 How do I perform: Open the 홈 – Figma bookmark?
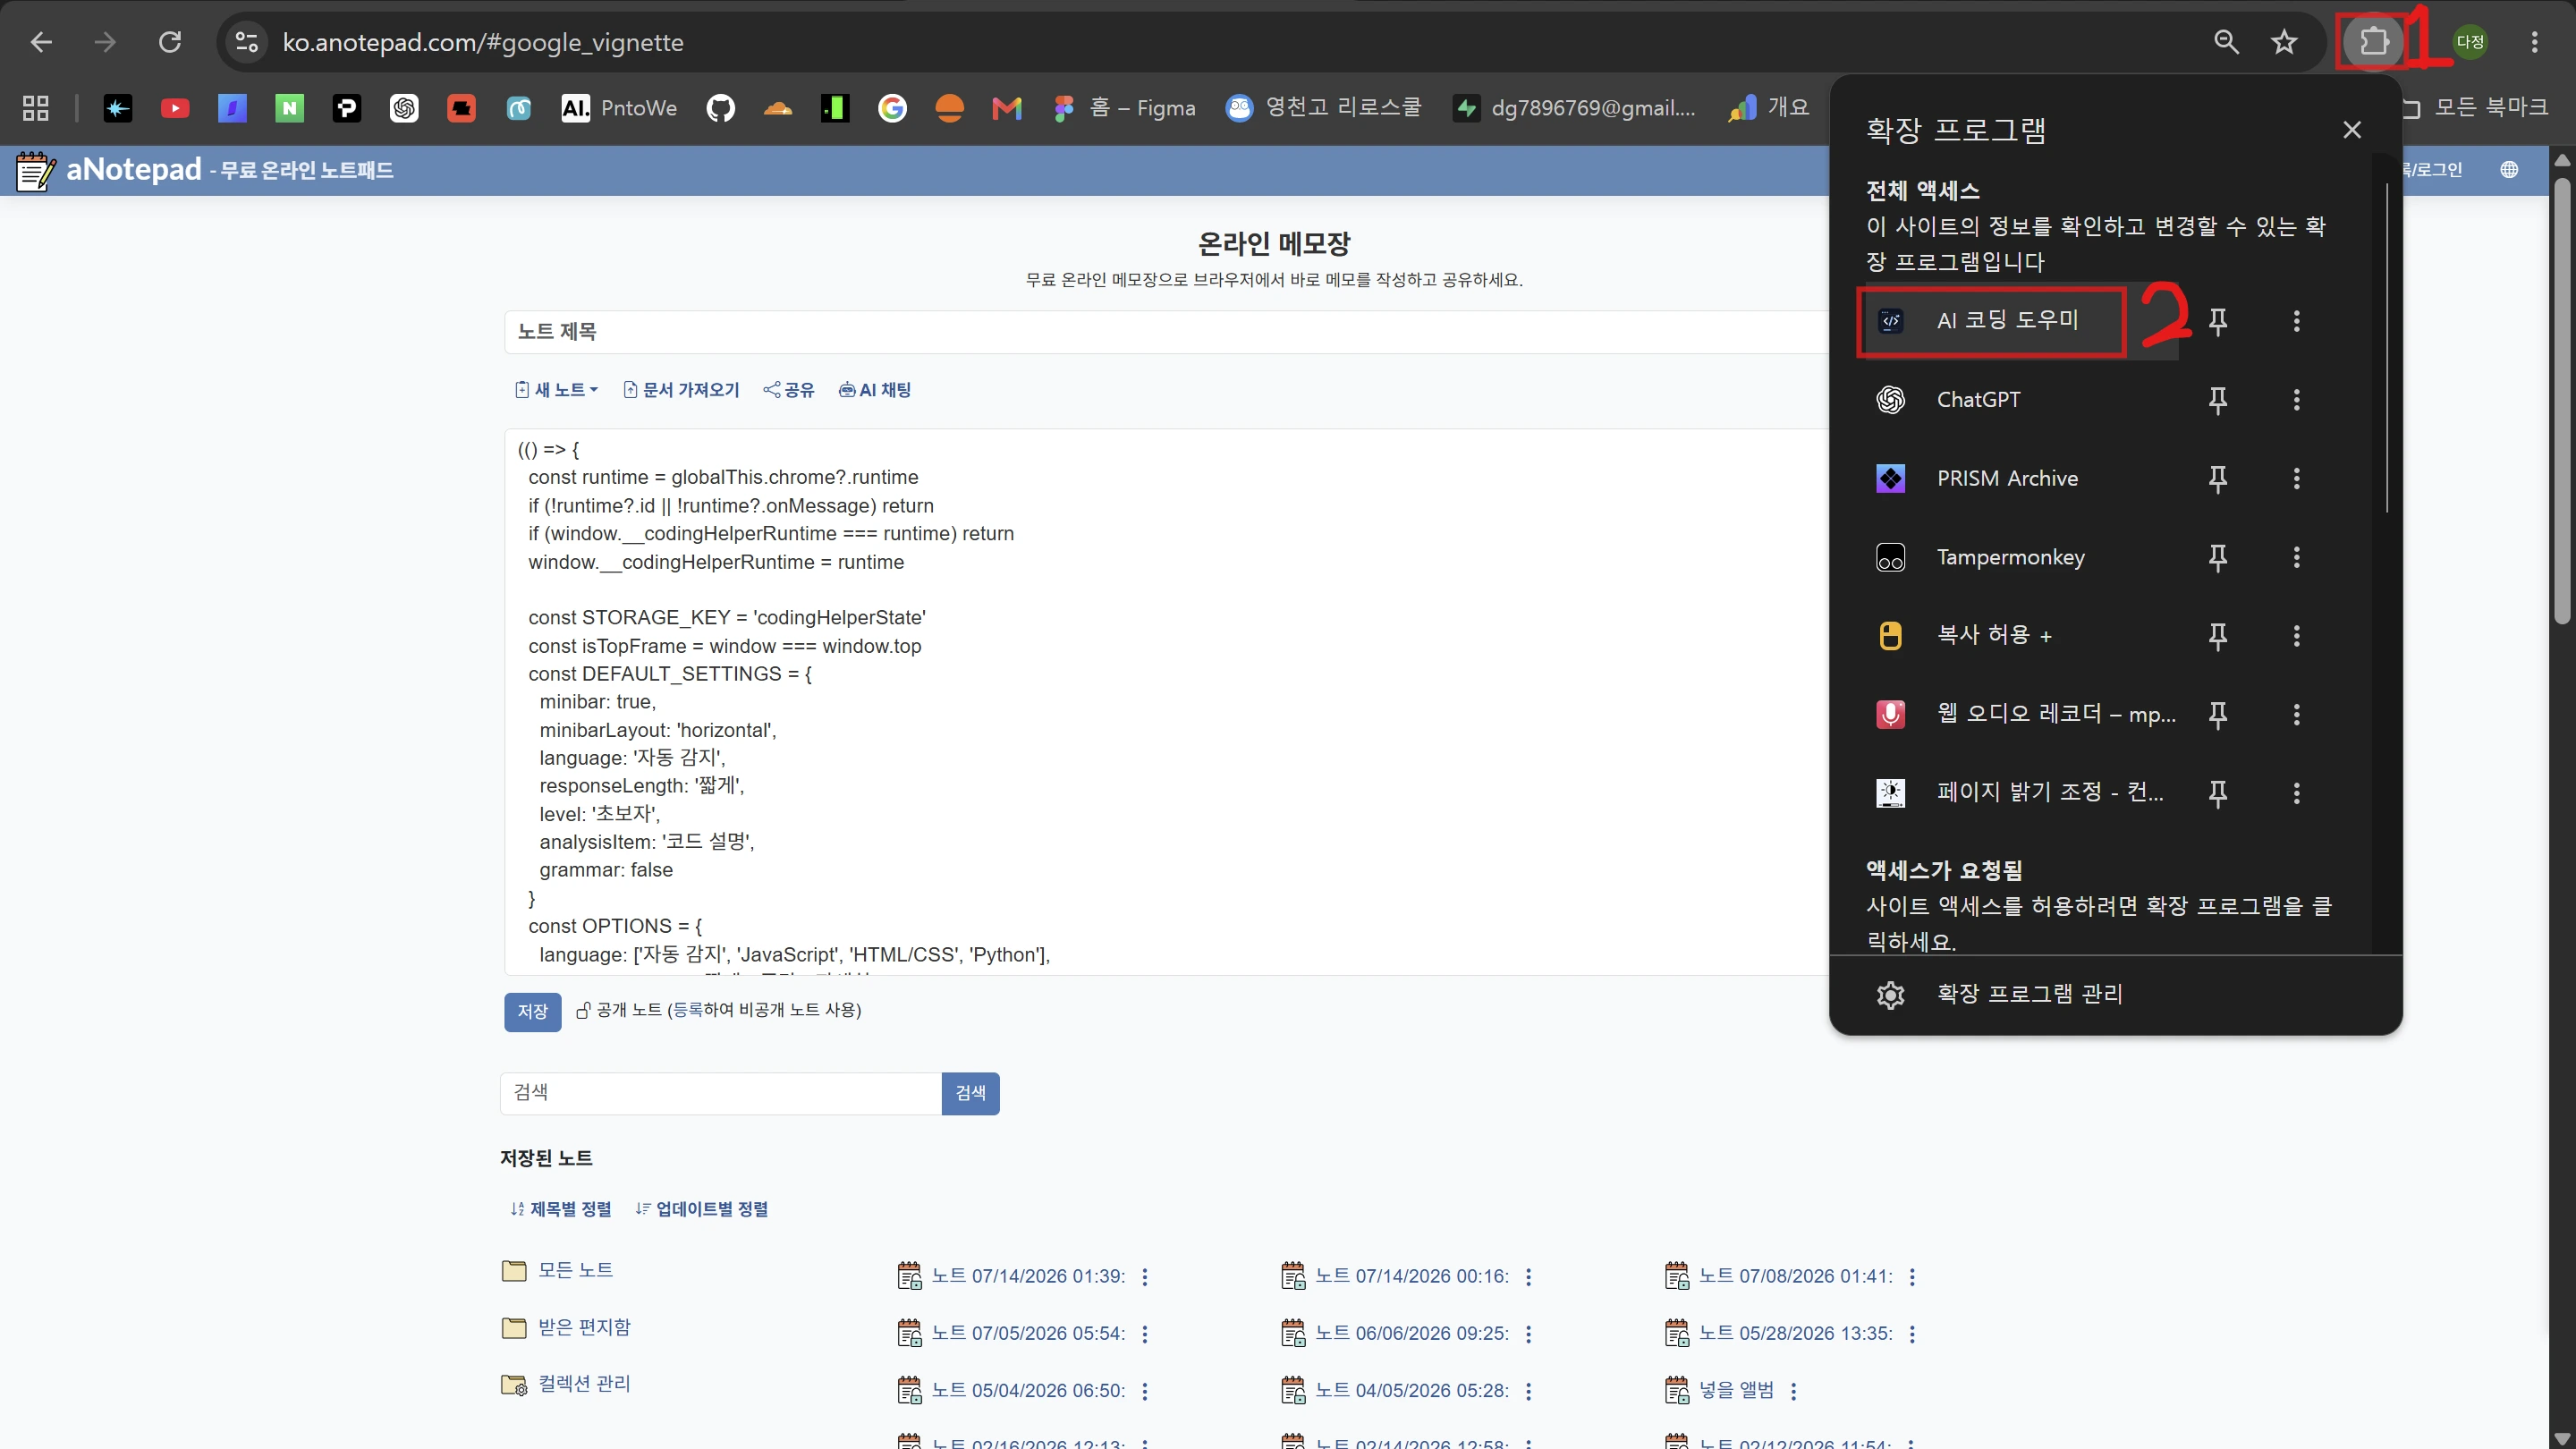(1124, 108)
